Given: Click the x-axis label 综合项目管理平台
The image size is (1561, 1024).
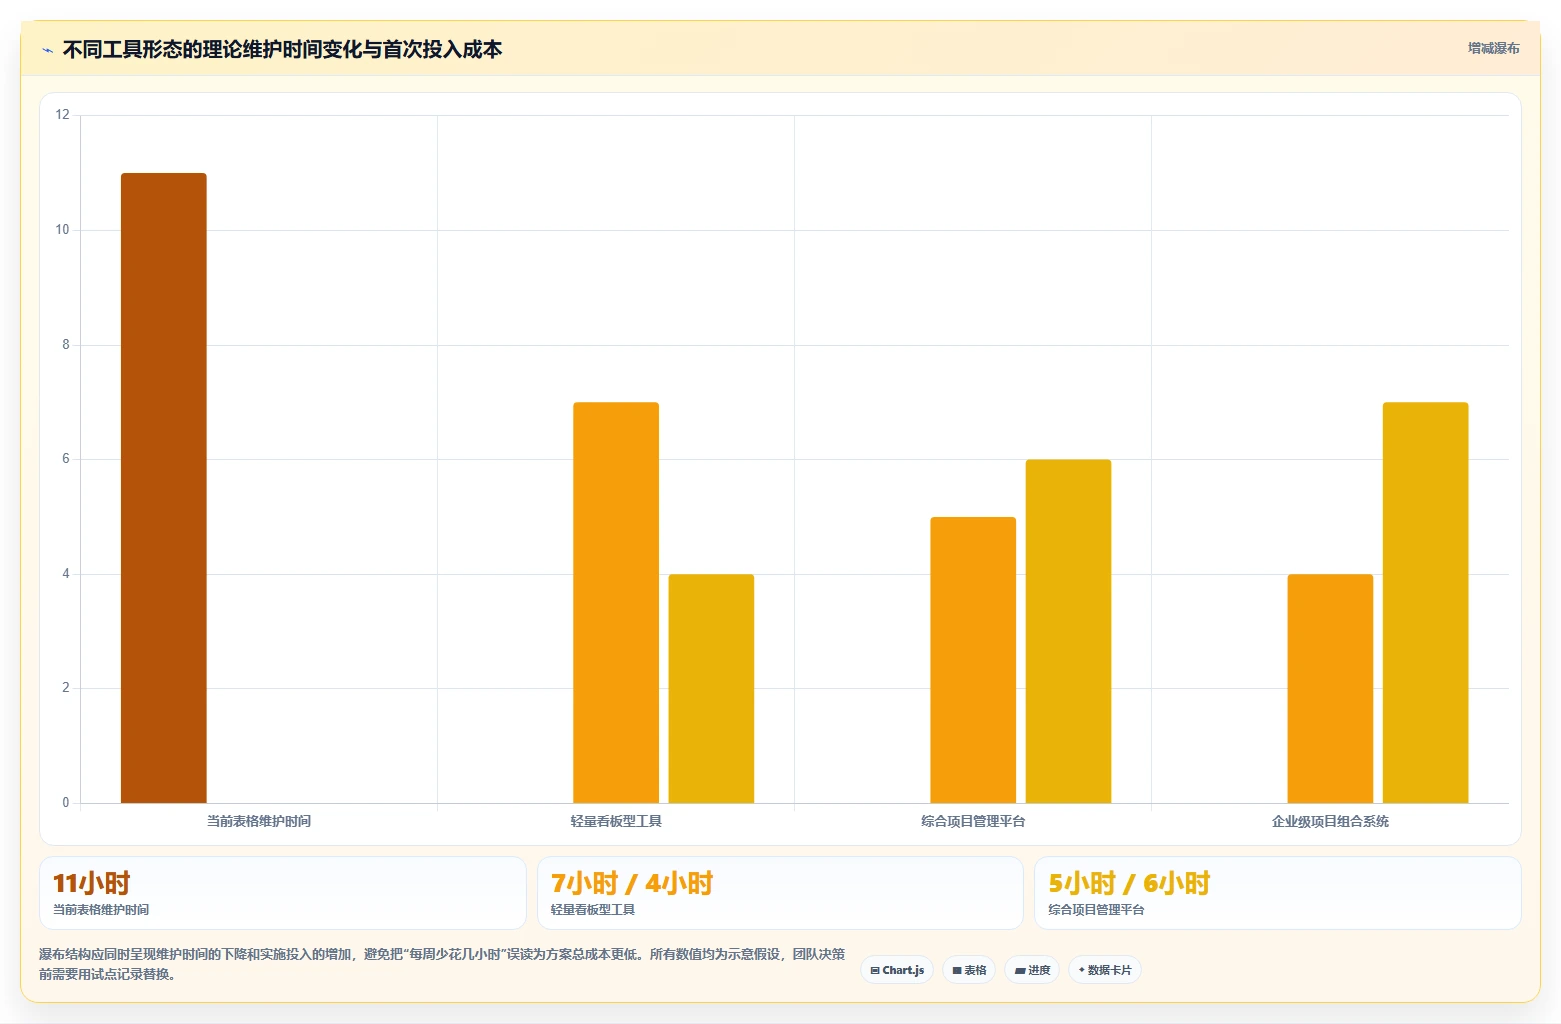Looking at the screenshot, I should (x=973, y=821).
